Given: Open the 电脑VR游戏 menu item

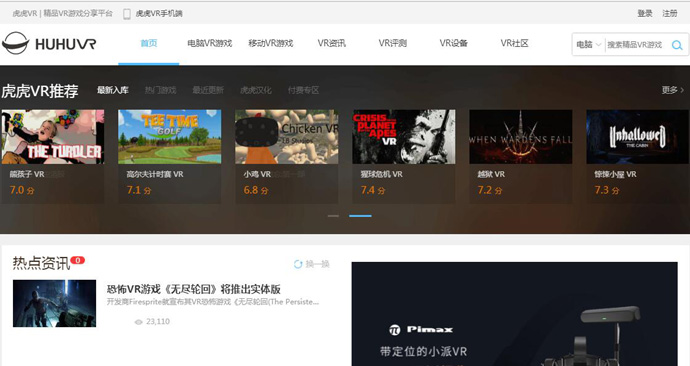Looking at the screenshot, I should point(209,43).
